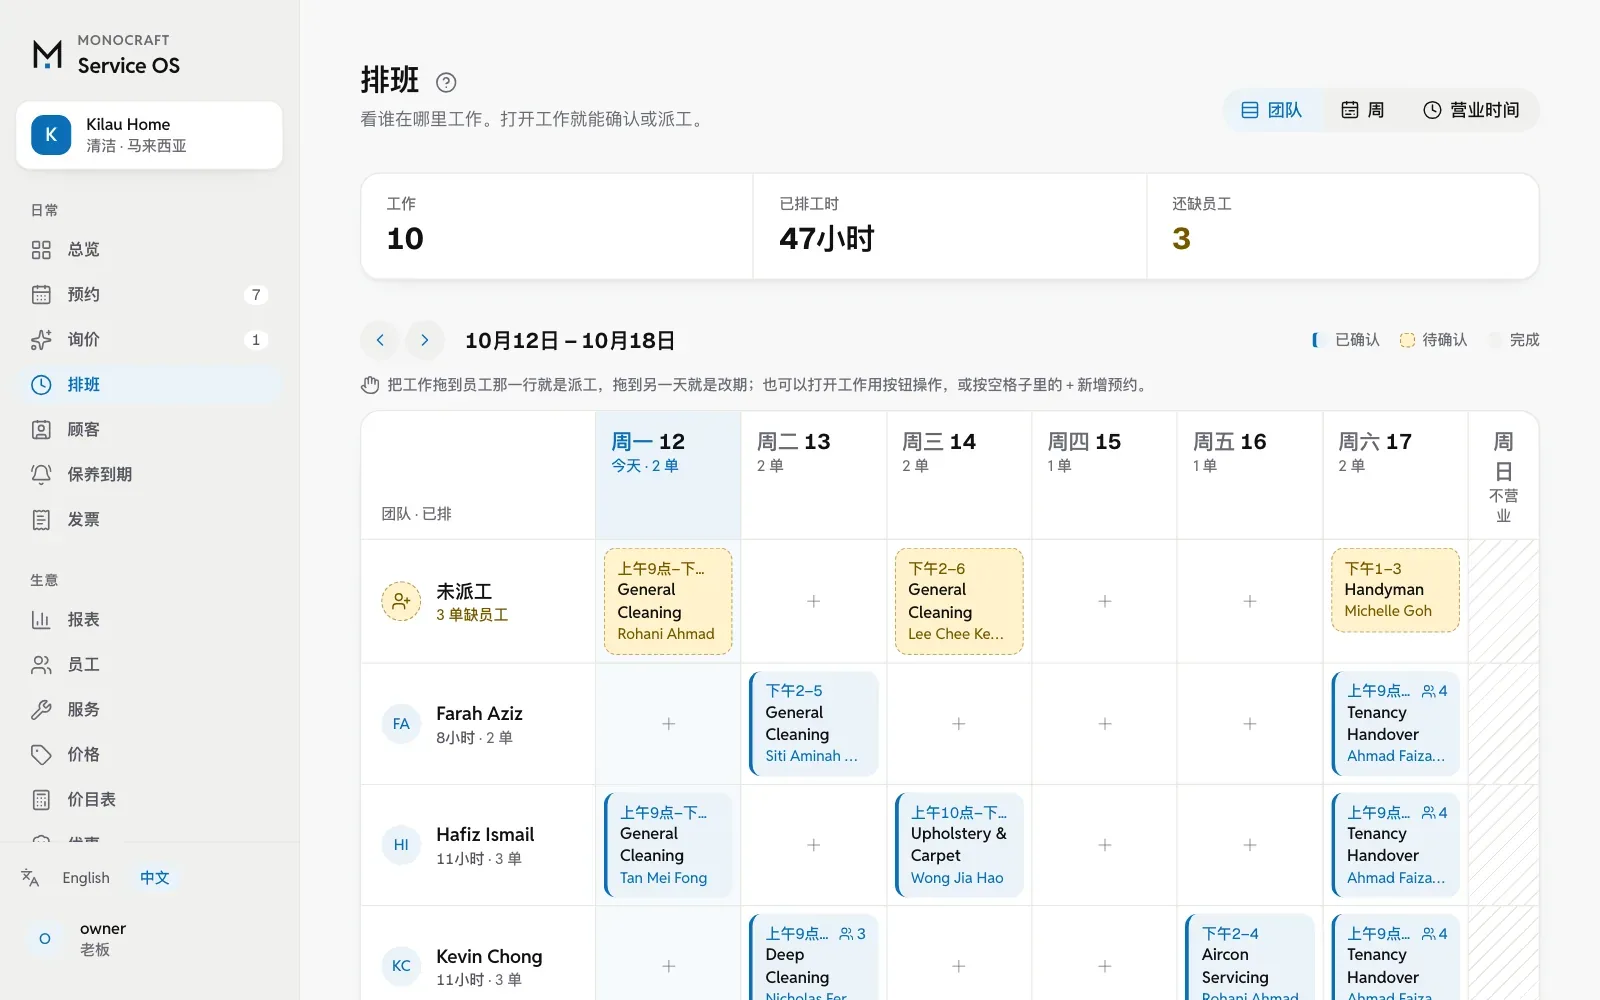Switch to 团队 view
Viewport: 1600px width, 1000px height.
pyautogui.click(x=1272, y=110)
